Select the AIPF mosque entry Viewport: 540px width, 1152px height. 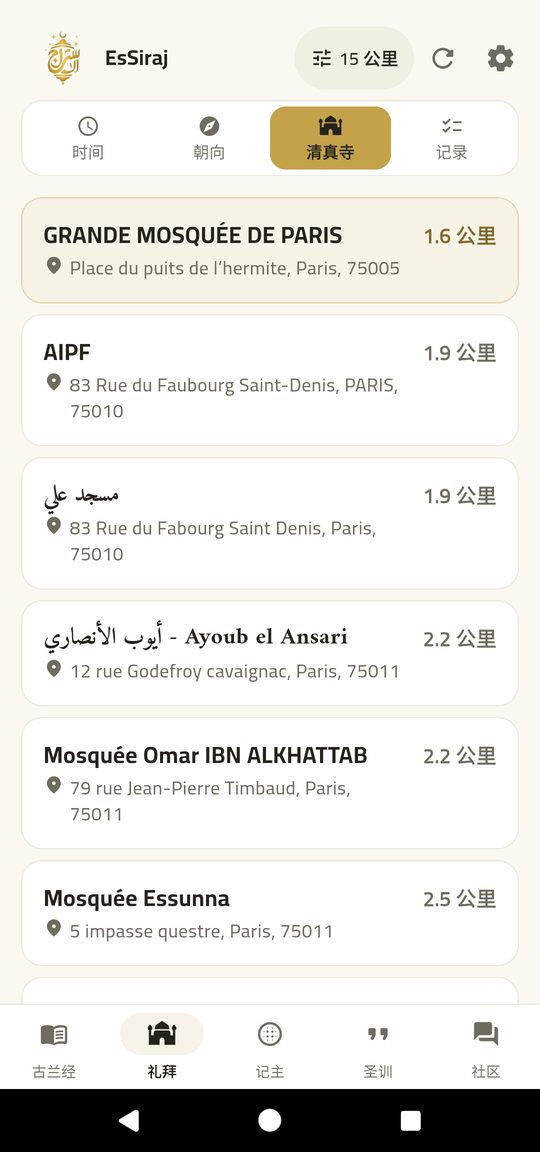270,381
